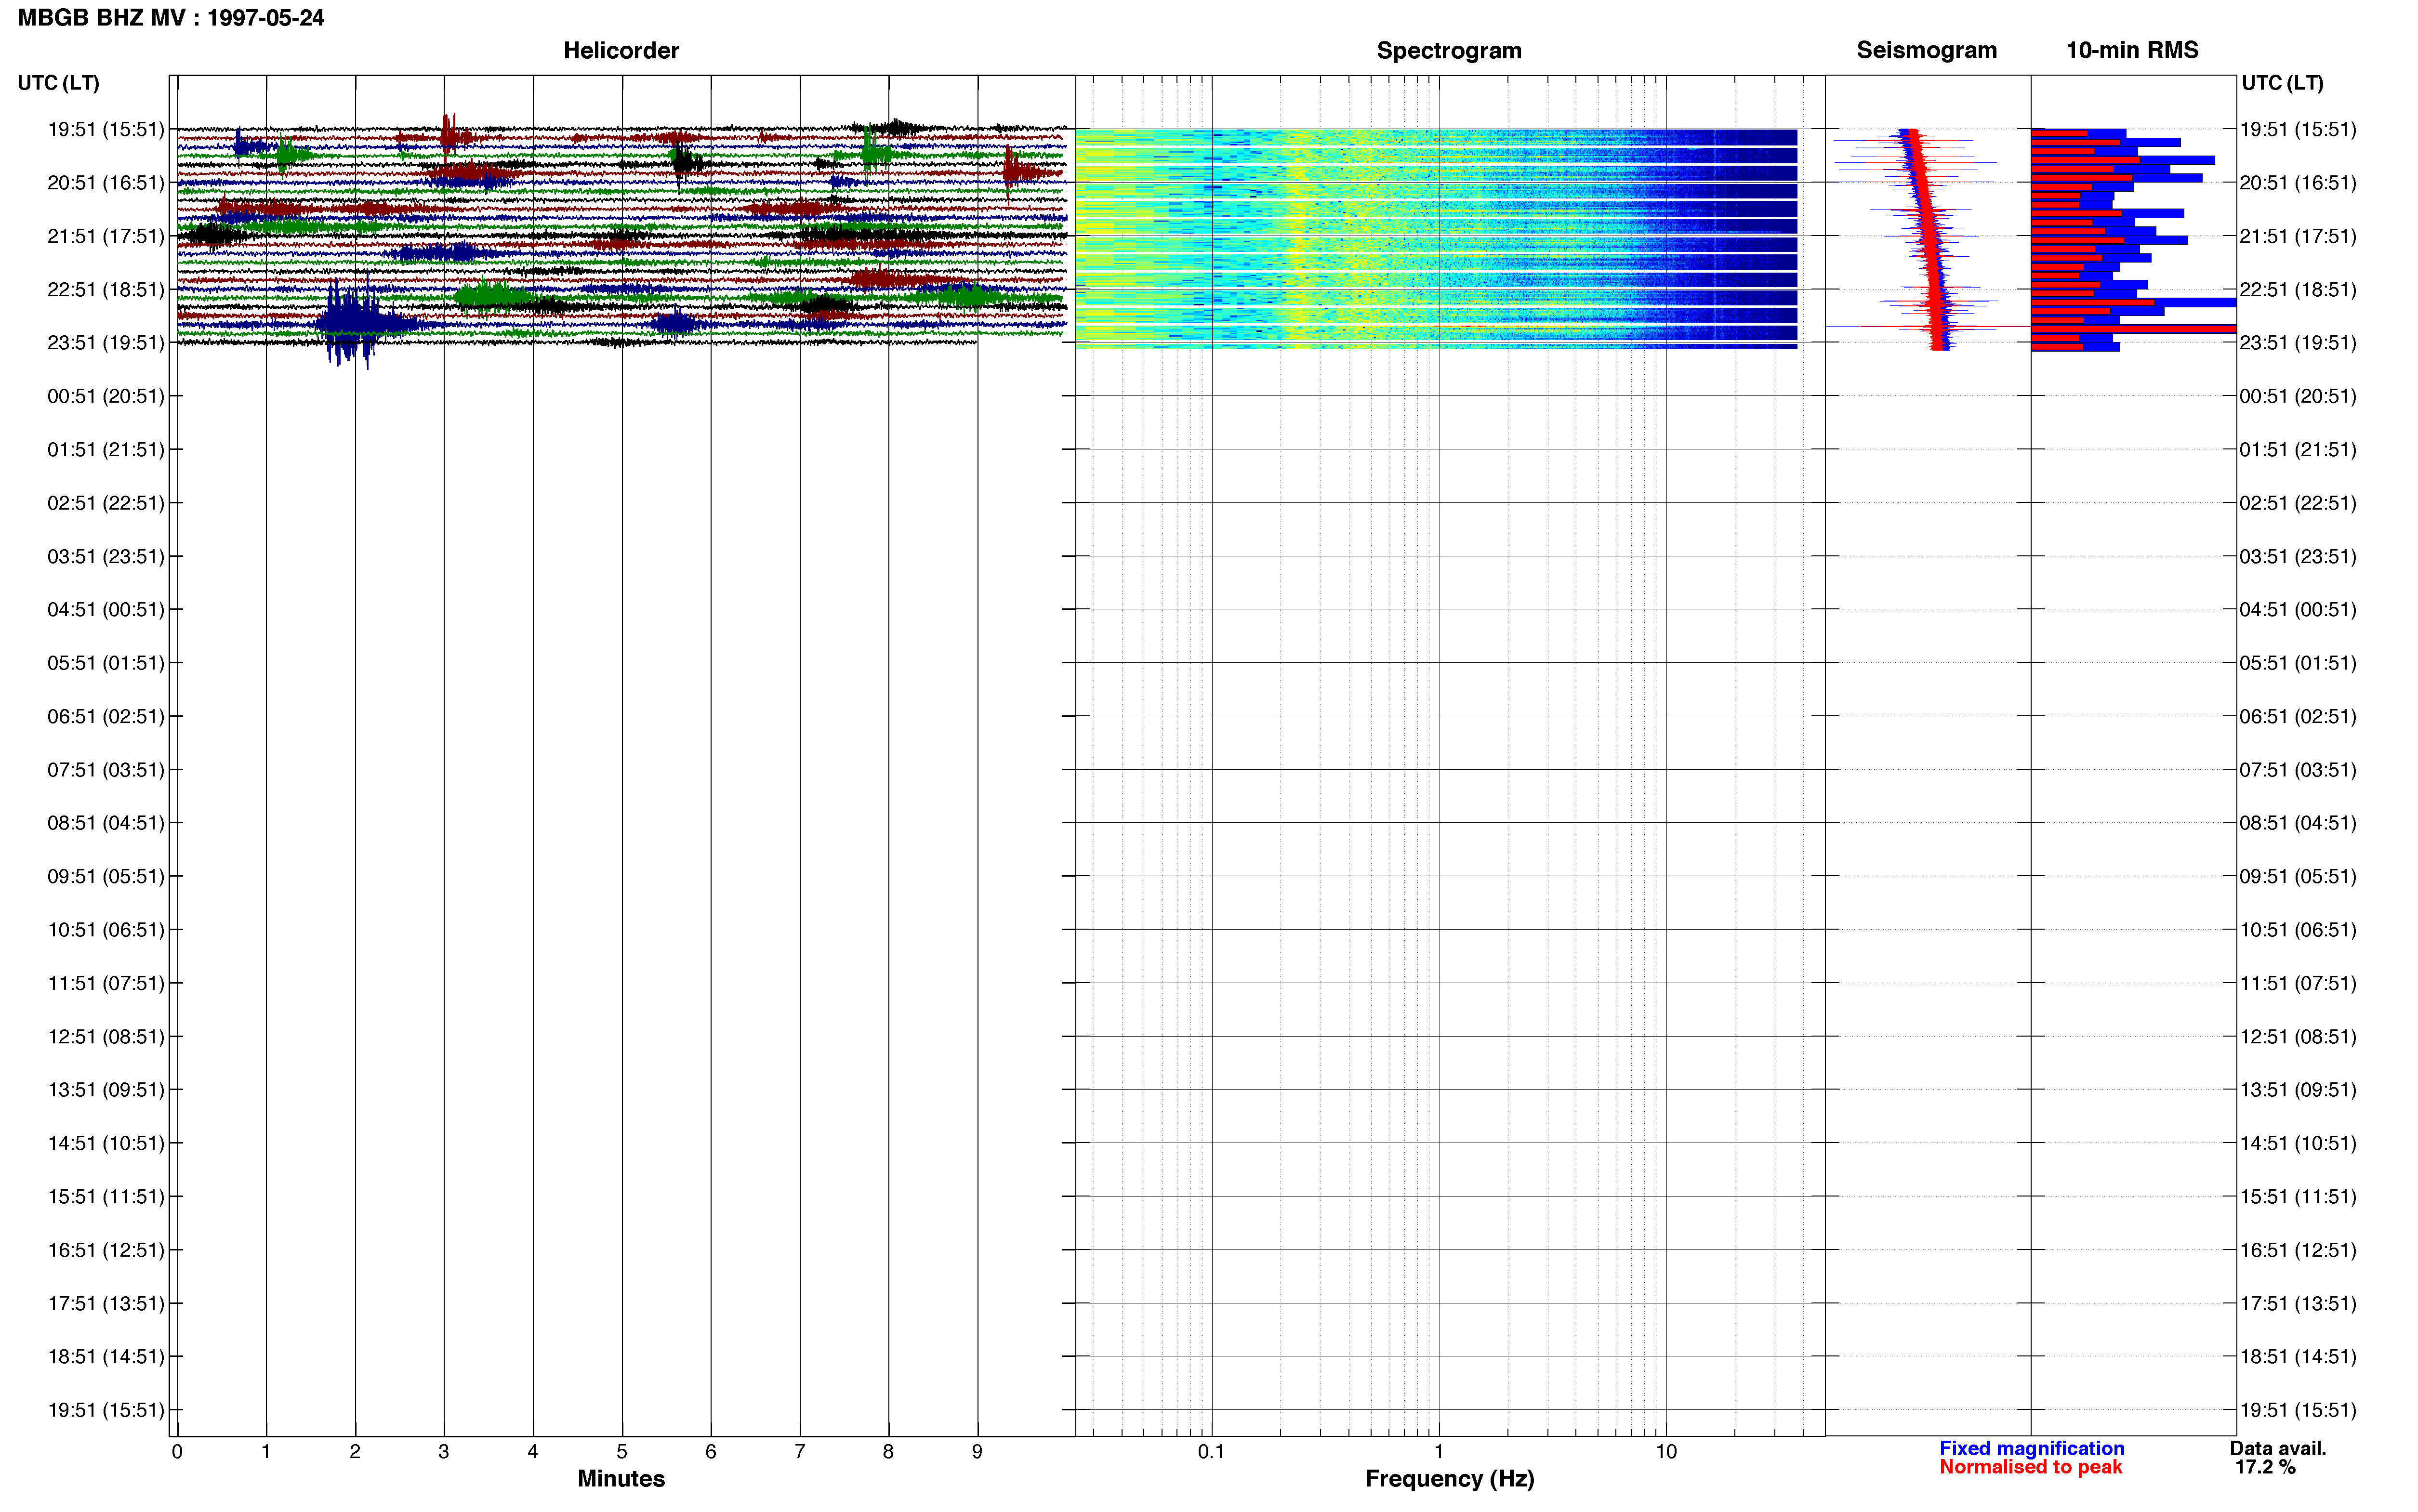Click the 'Normalised to peak' legend text
The height and width of the screenshot is (1512, 2418).
coord(2030,1467)
